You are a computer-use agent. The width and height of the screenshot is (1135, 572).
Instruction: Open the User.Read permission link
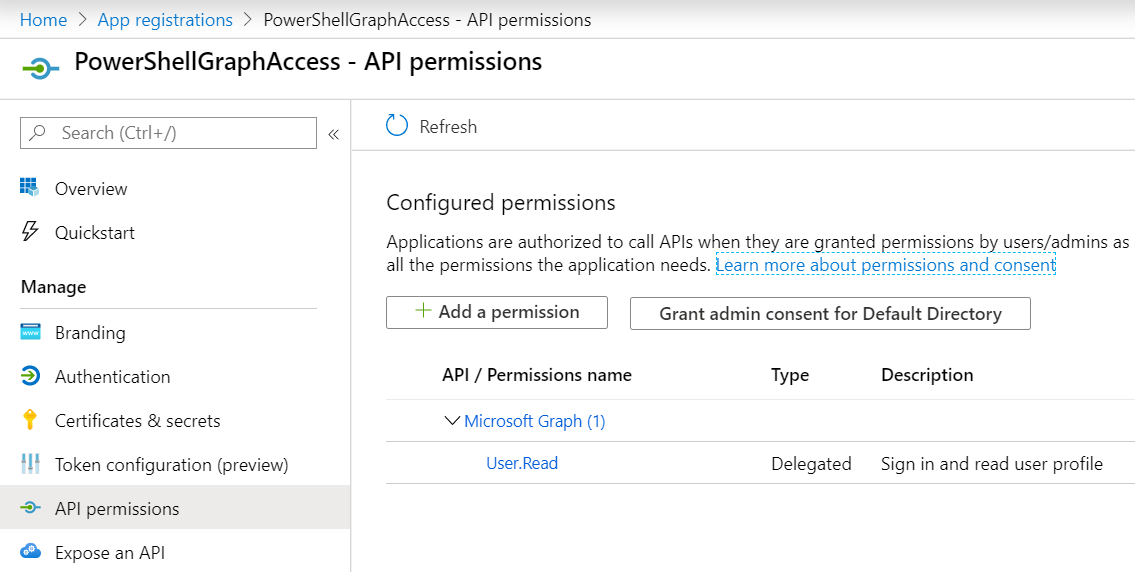pyautogui.click(x=522, y=463)
